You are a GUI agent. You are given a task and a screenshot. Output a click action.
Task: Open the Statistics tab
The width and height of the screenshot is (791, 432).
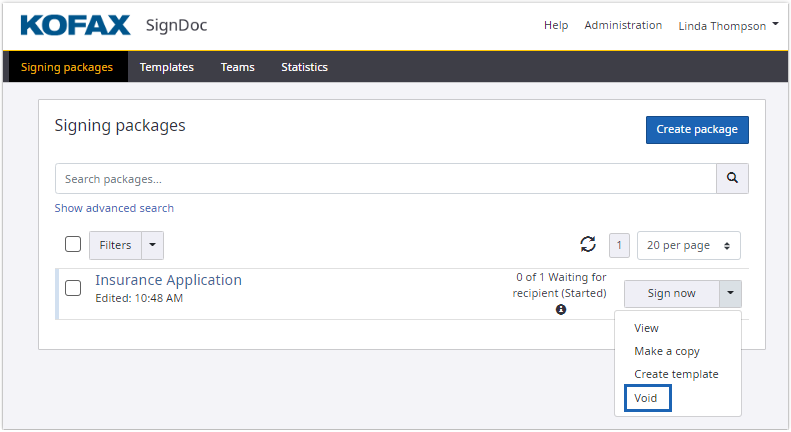(x=304, y=67)
